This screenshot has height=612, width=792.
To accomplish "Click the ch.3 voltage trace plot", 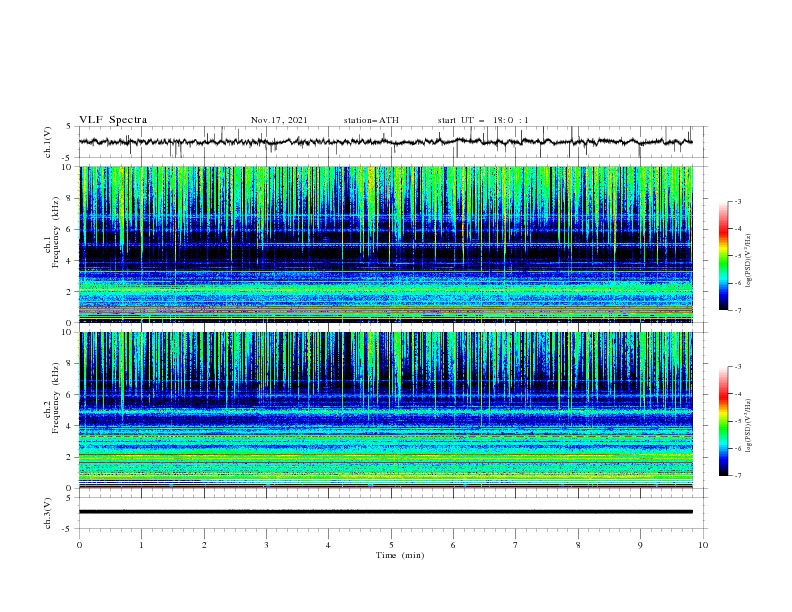I will (x=393, y=513).
